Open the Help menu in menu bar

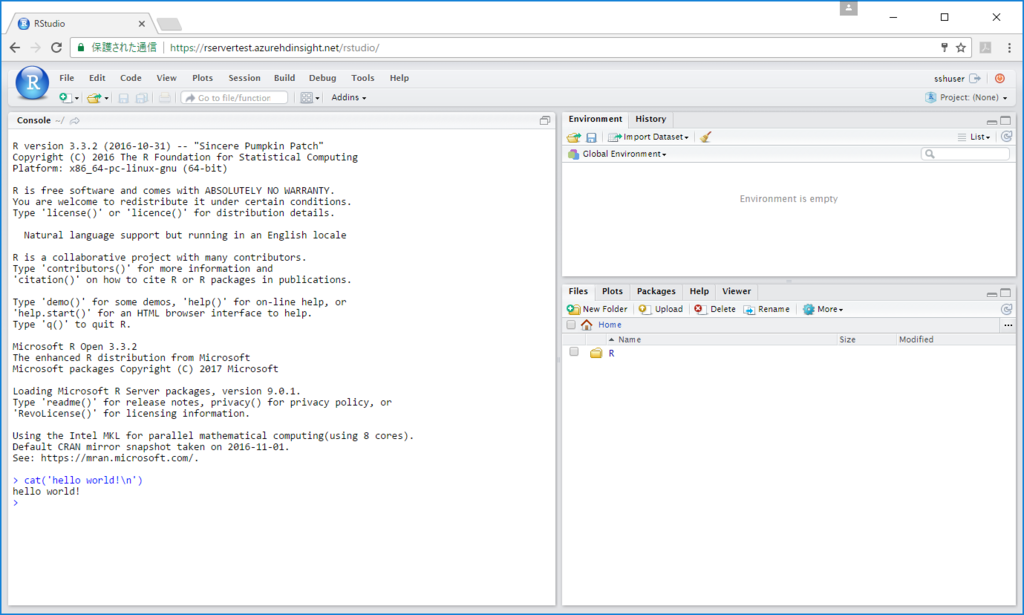click(x=399, y=78)
